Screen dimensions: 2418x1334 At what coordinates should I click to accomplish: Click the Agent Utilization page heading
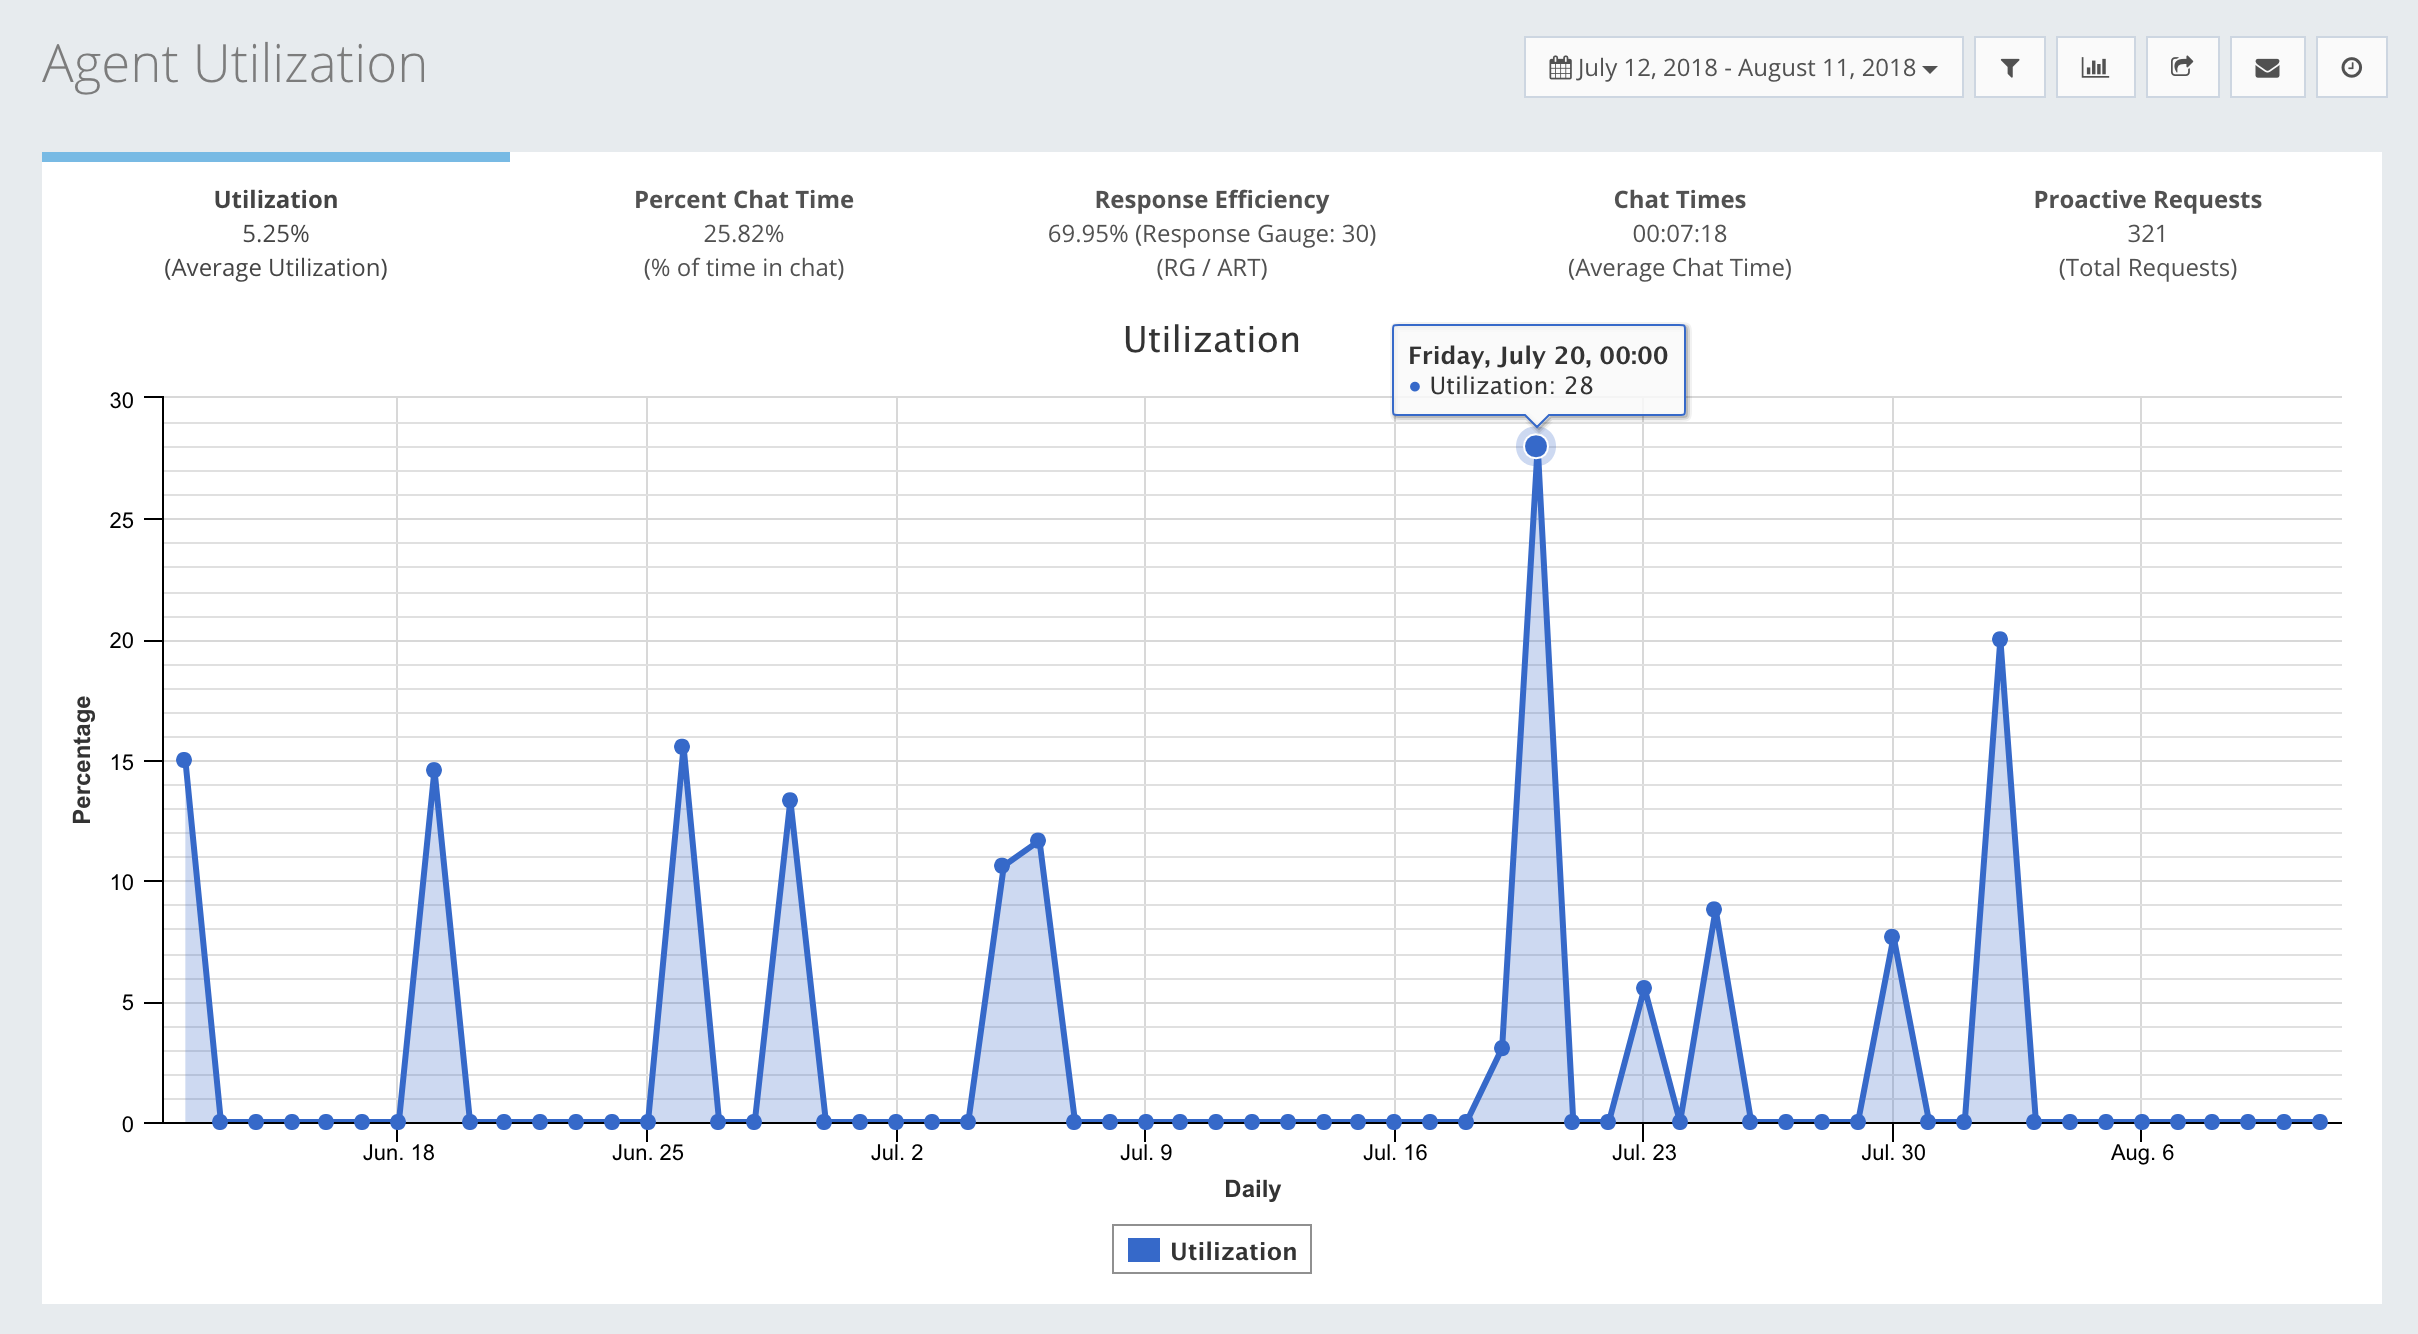[235, 64]
